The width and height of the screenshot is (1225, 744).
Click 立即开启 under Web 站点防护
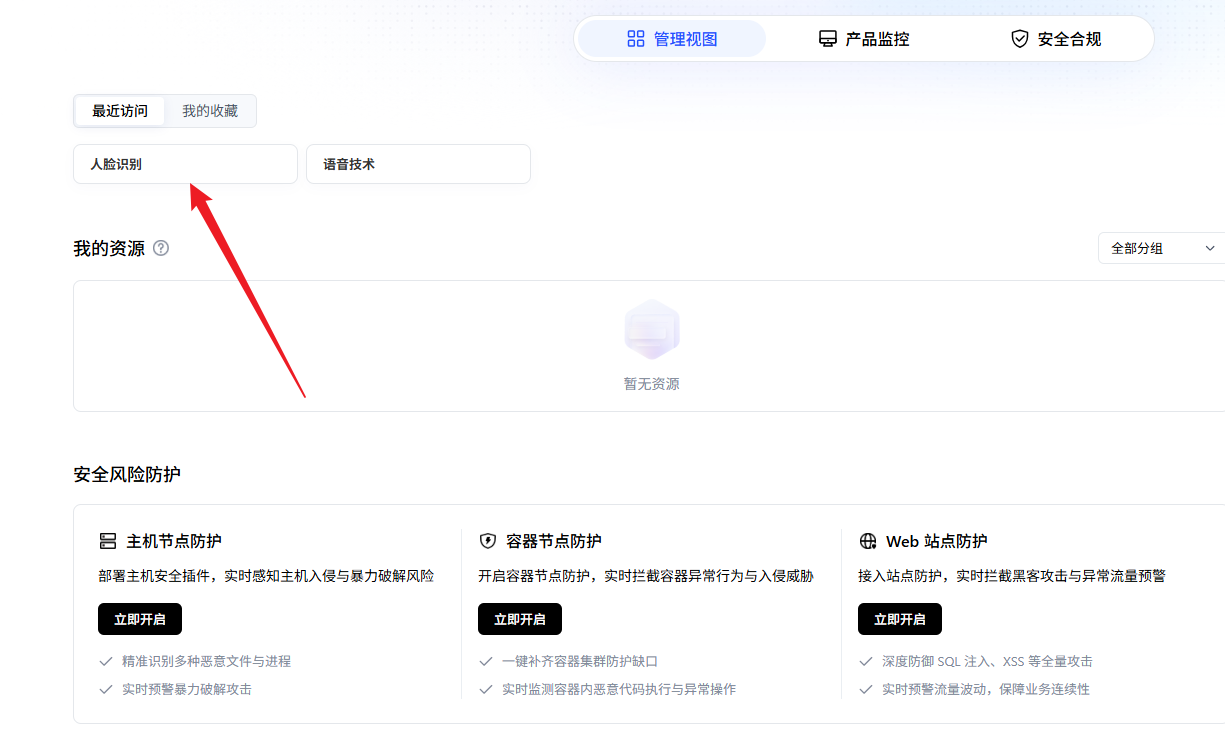click(x=900, y=619)
